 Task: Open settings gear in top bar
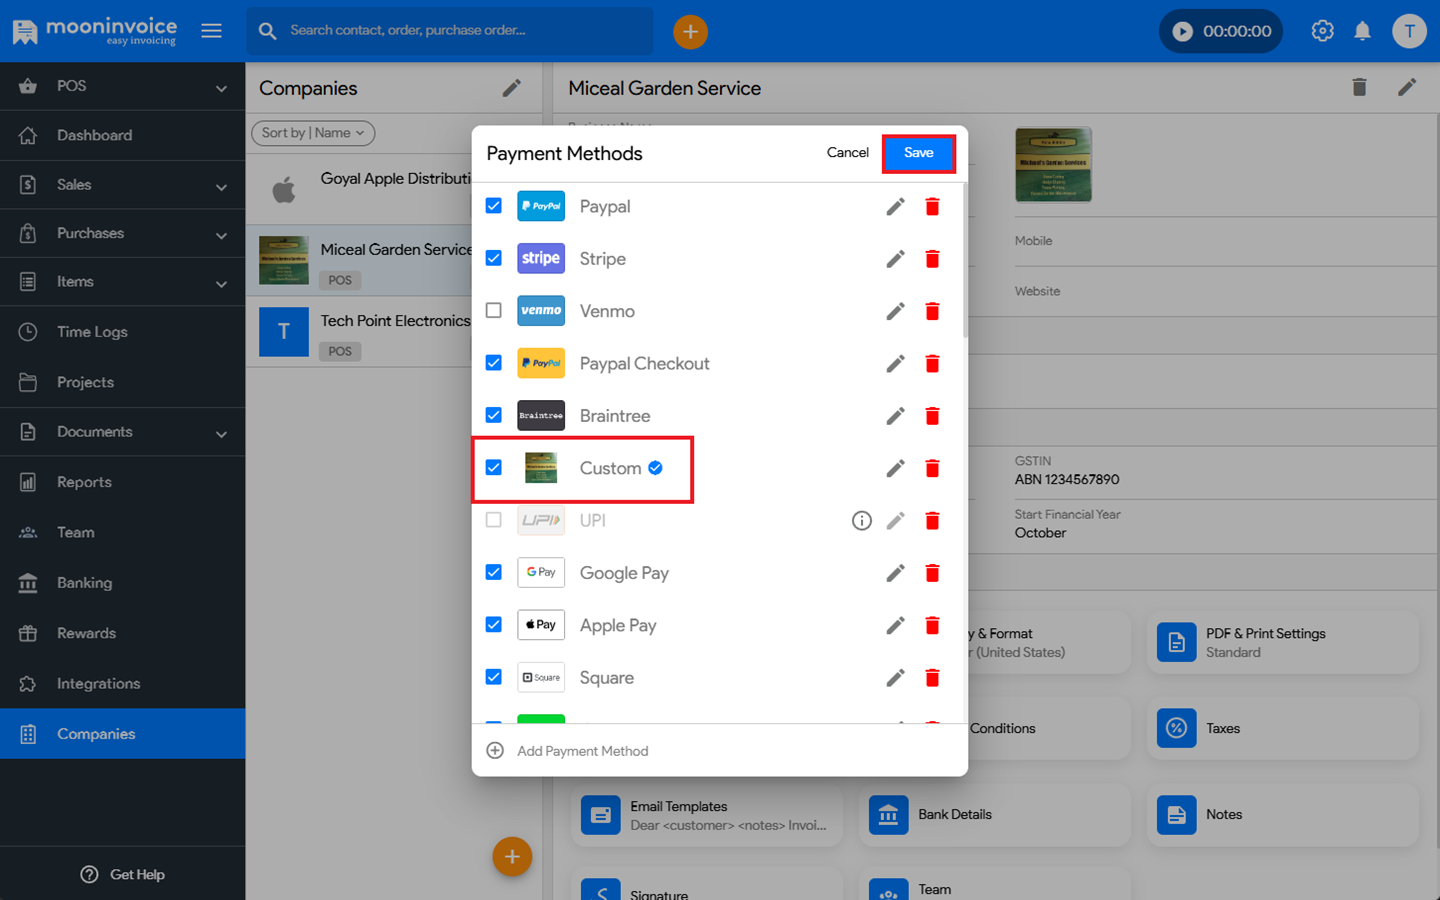[x=1322, y=31]
